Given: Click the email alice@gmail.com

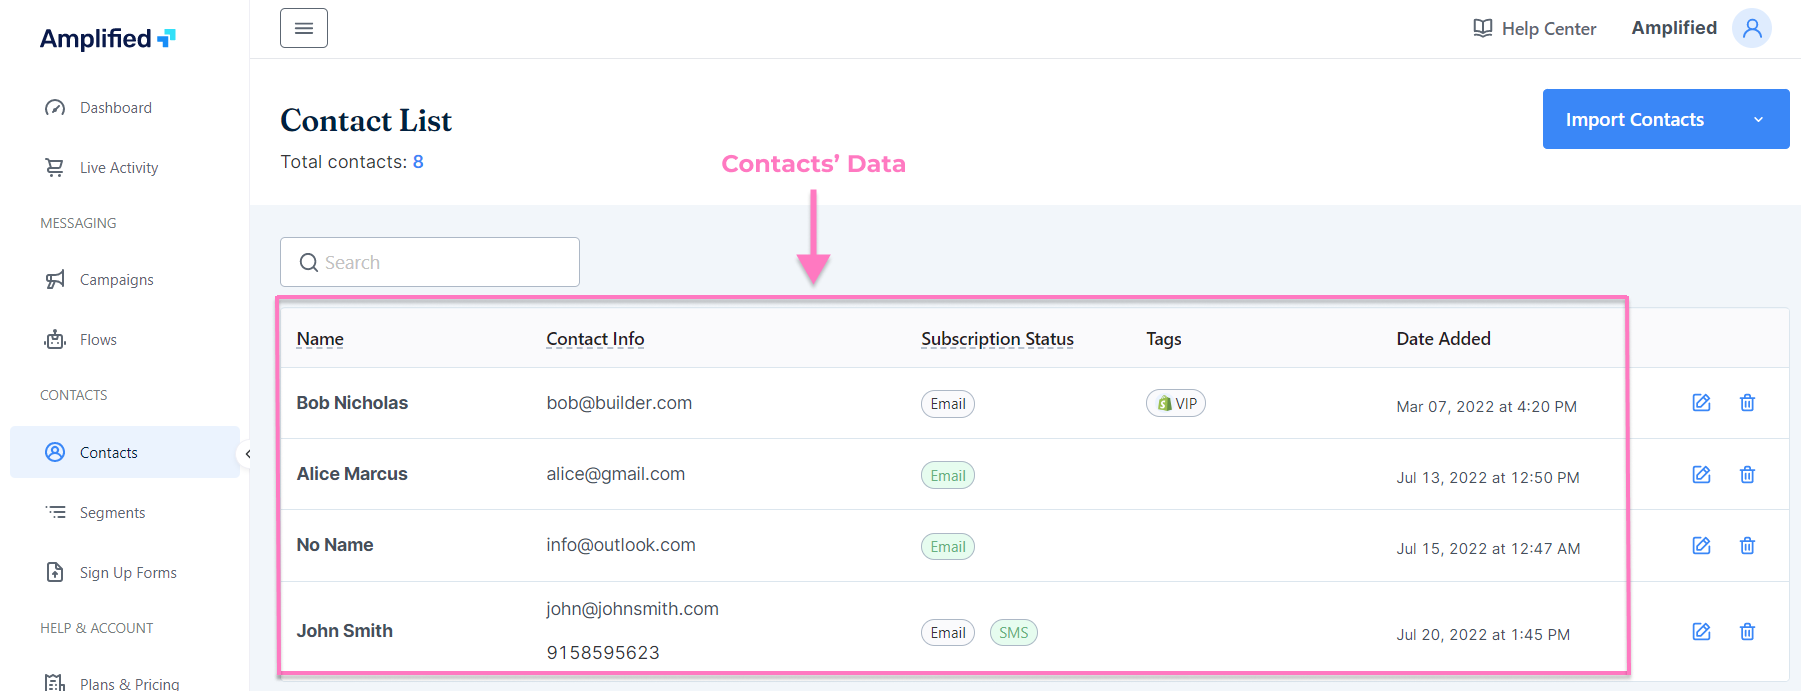Looking at the screenshot, I should tap(616, 474).
